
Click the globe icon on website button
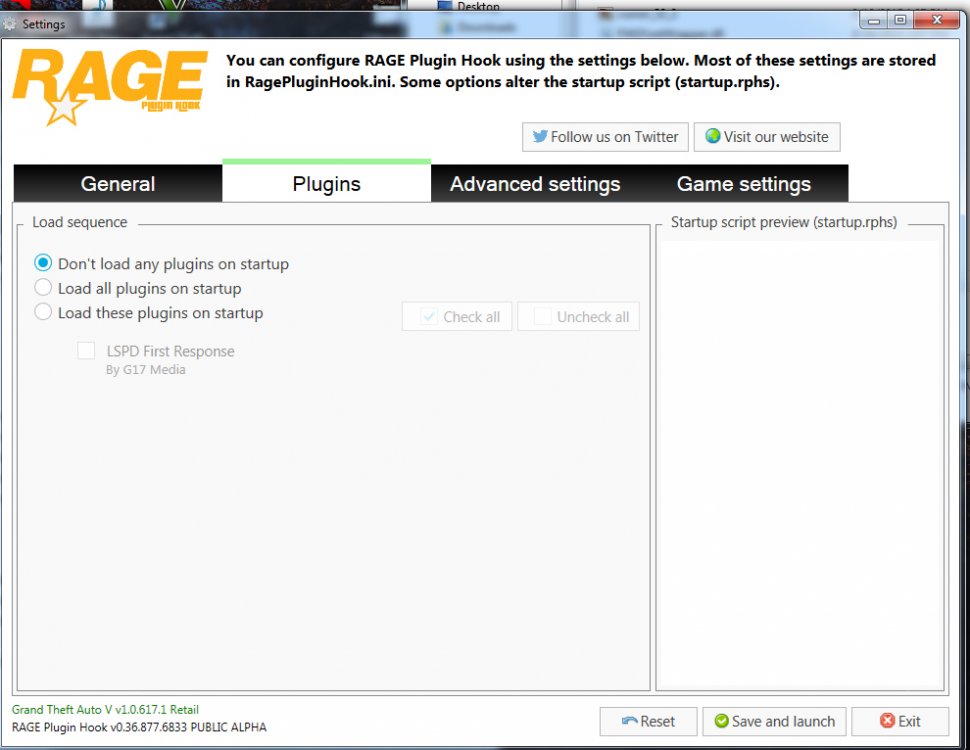point(713,136)
